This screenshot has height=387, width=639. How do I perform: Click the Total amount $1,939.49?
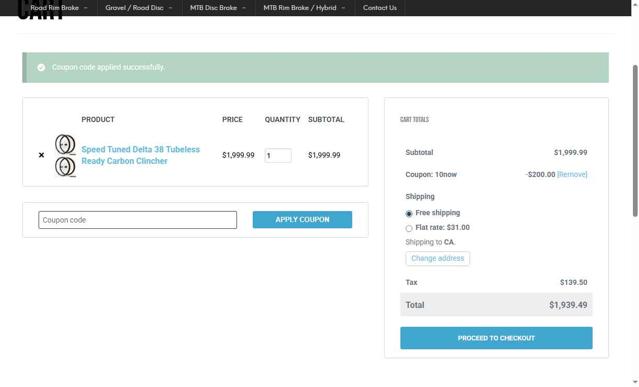[568, 305]
